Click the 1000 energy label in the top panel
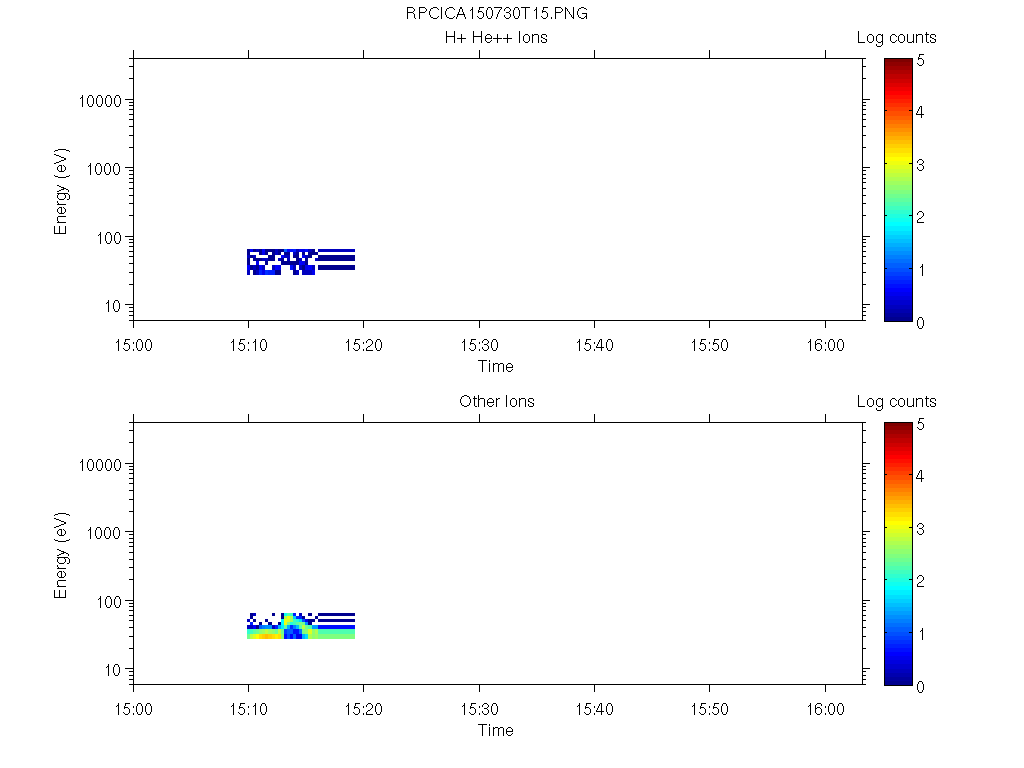This screenshot has height=768, width=1024. point(104,169)
